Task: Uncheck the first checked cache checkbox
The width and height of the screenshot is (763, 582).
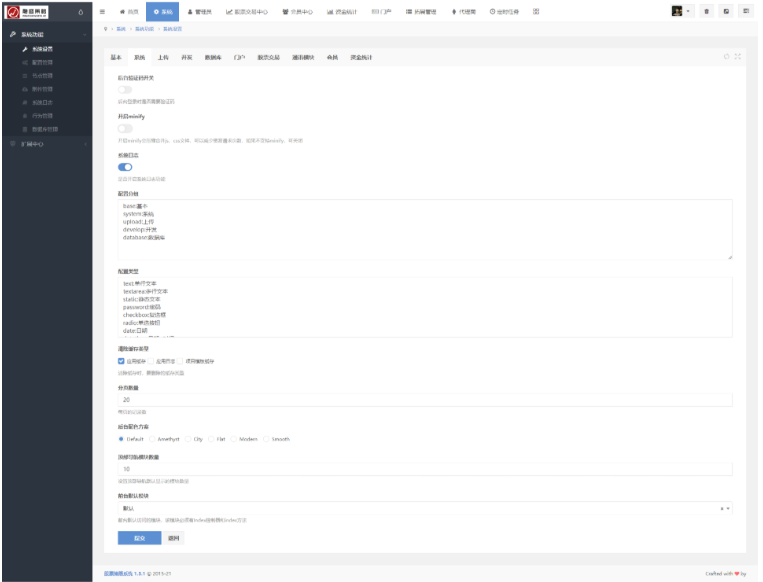Action: pyautogui.click(x=121, y=361)
